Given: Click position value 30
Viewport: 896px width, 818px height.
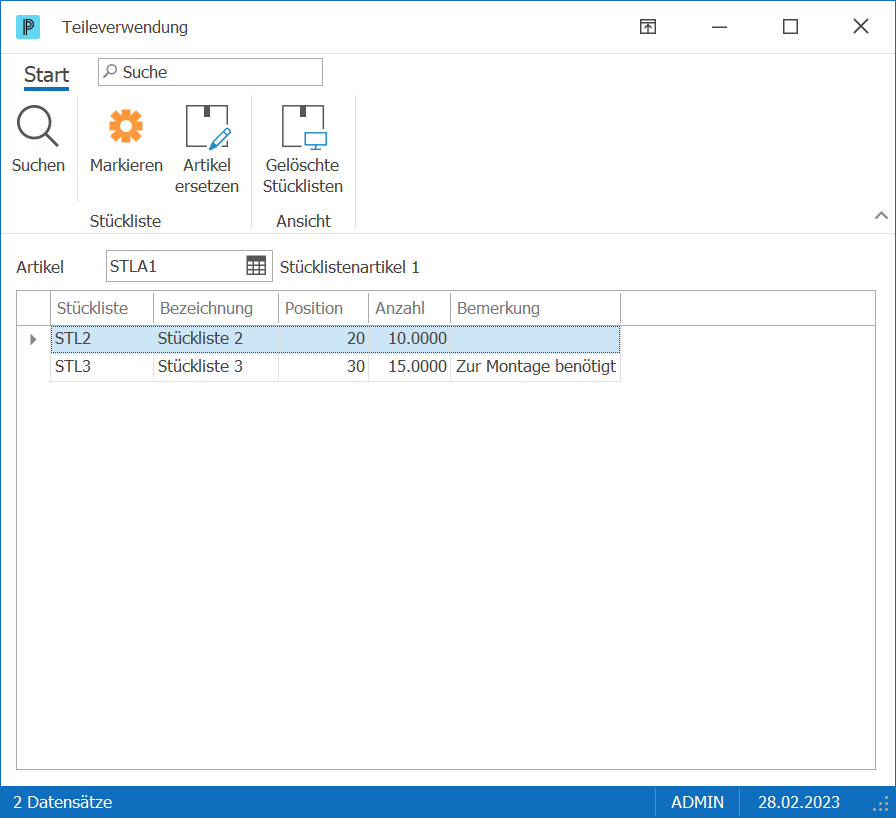Looking at the screenshot, I should tap(323, 367).
